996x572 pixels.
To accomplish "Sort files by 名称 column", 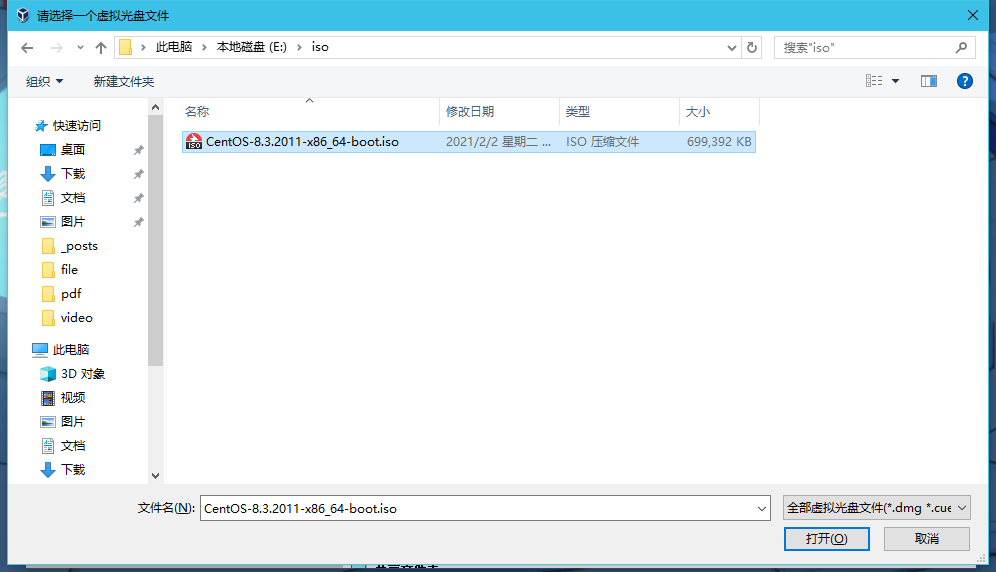I will pyautogui.click(x=310, y=112).
